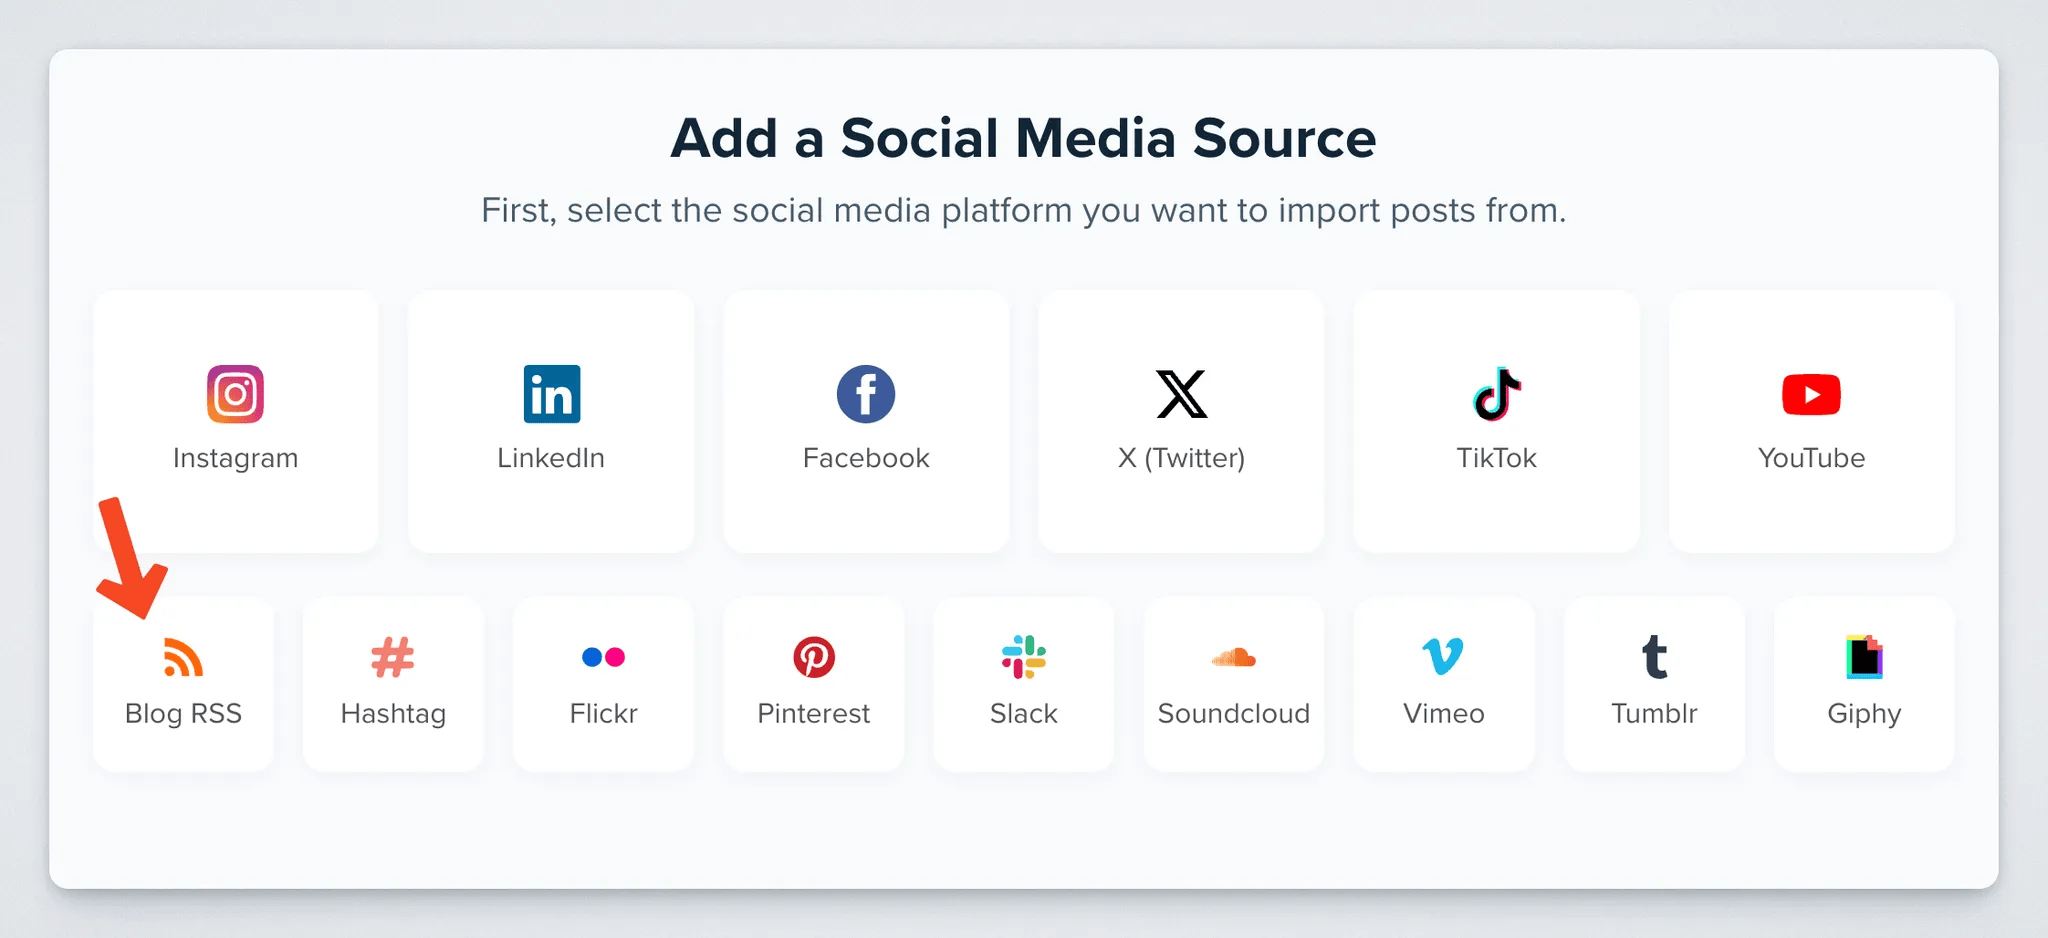Choose the Slack logo icon
2048x938 pixels.
[x=1024, y=657]
